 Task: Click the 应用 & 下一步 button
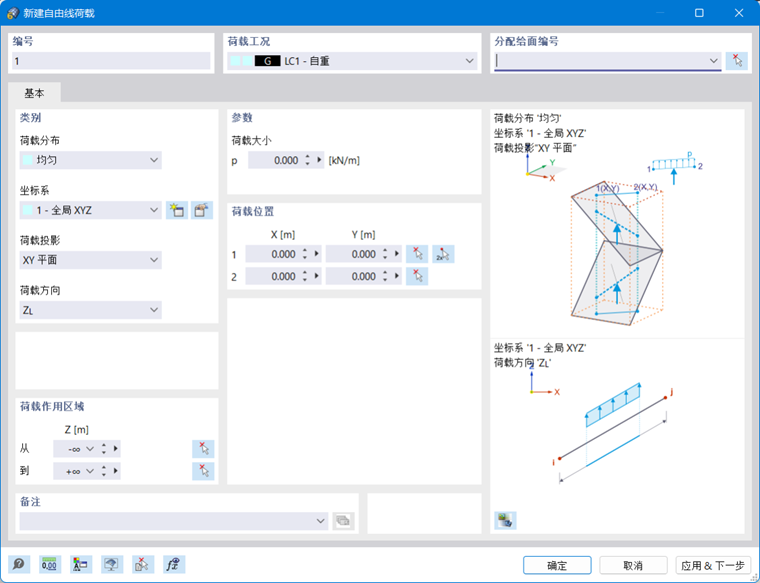coord(713,565)
